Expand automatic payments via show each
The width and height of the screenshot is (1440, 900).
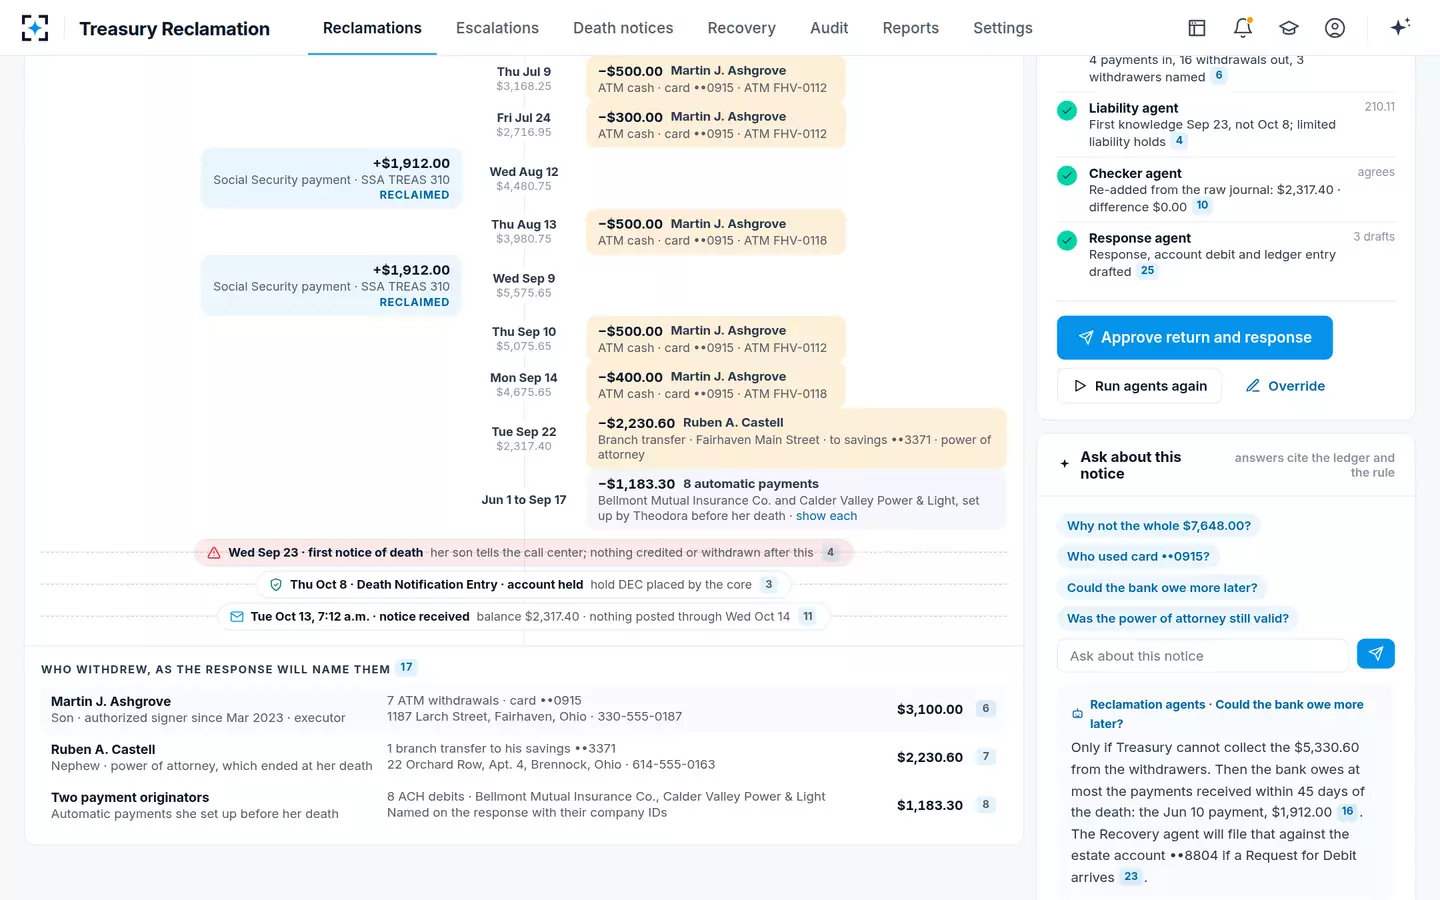tap(826, 516)
